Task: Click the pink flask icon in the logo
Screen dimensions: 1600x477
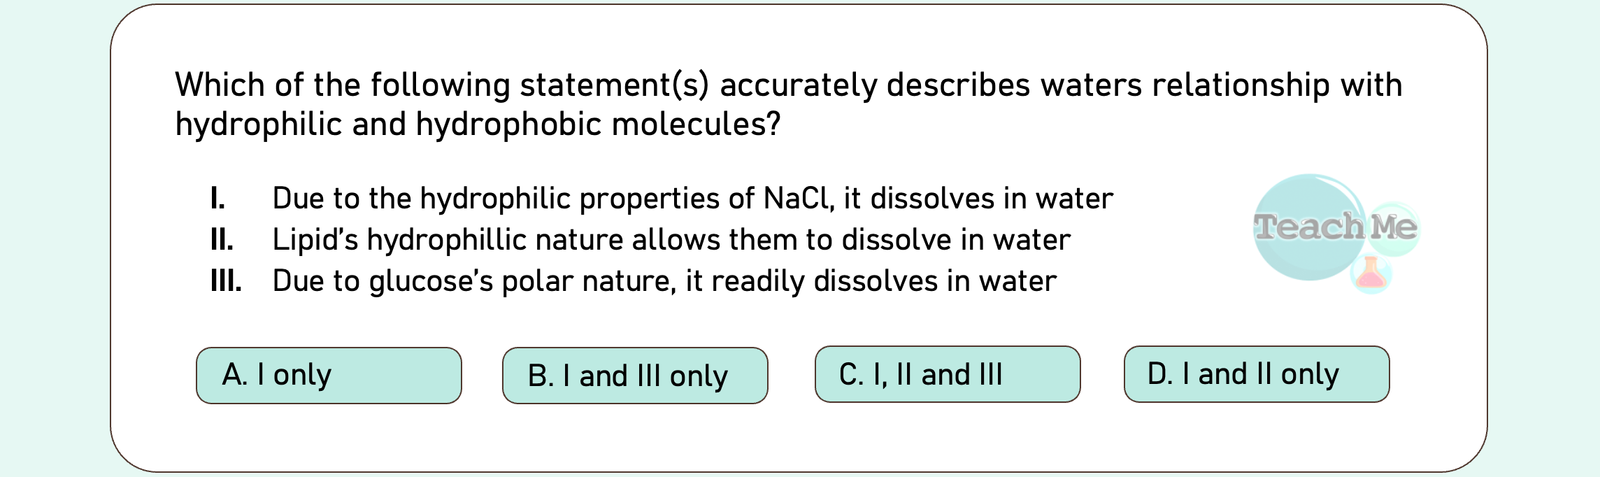Action: [1371, 273]
